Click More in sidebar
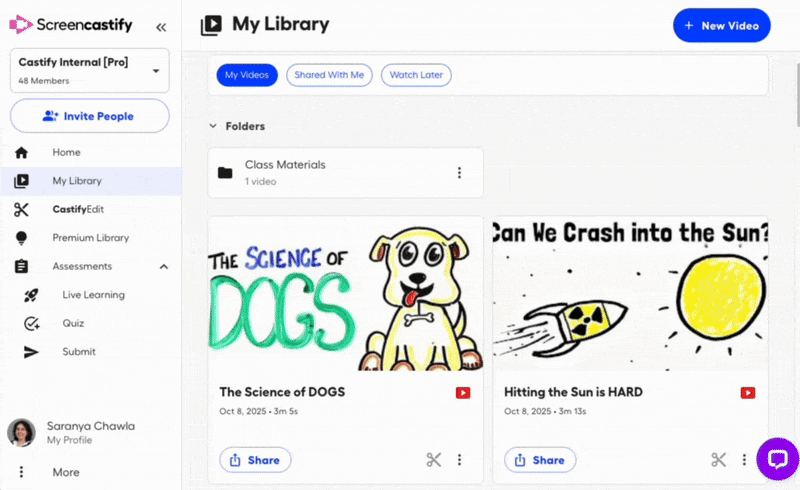The image size is (800, 490). click(66, 472)
